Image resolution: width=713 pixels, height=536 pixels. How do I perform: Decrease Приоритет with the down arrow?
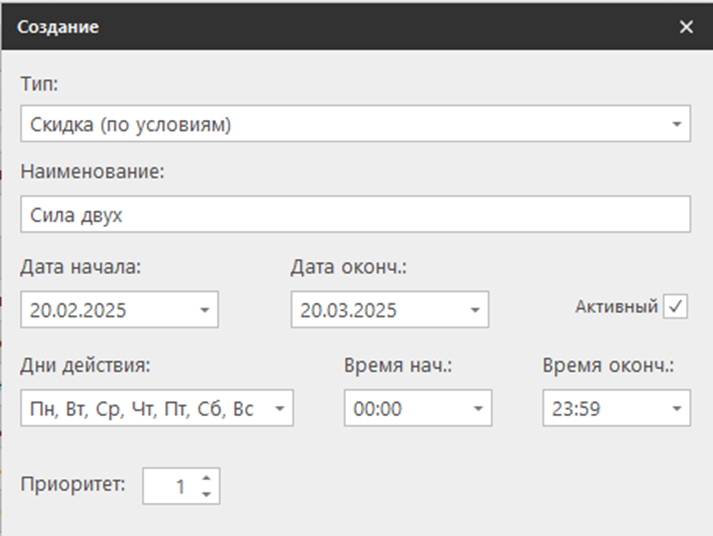click(x=206, y=495)
